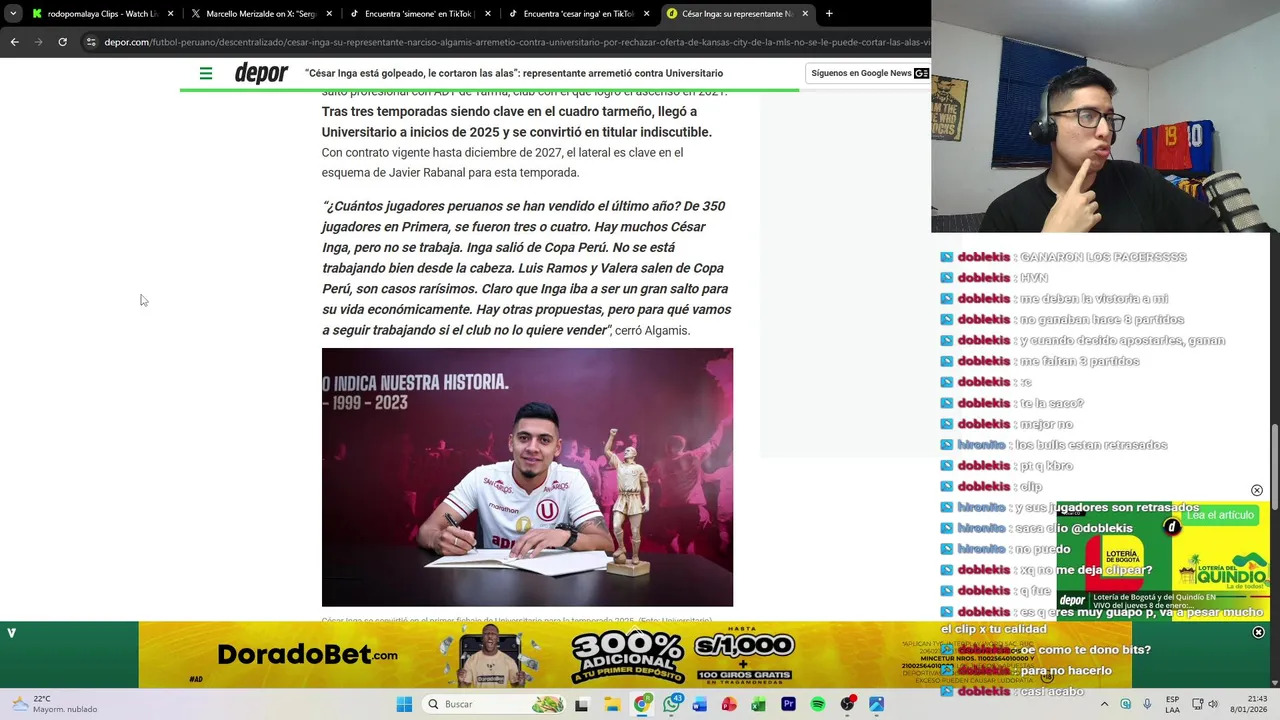View site information for depor.com

coord(91,42)
